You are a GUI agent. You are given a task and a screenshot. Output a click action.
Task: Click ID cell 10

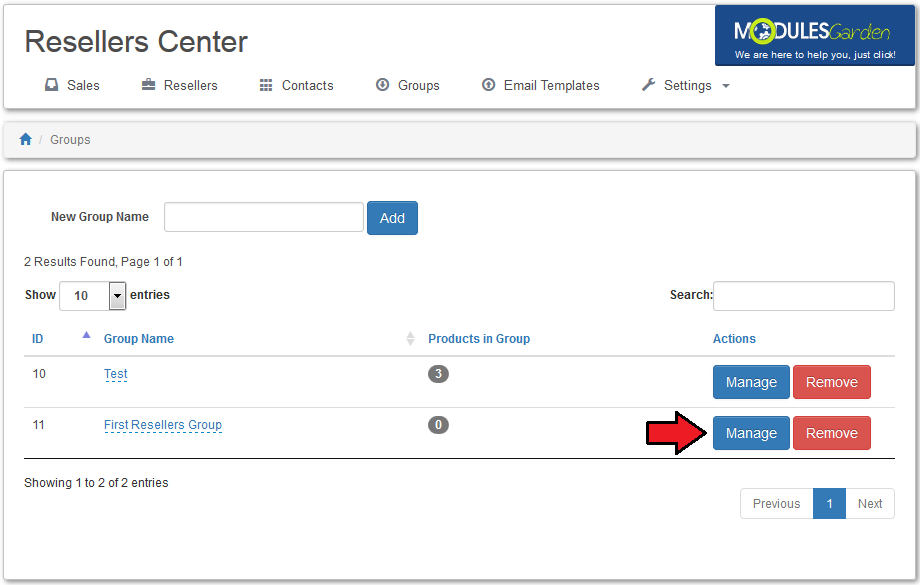(39, 374)
